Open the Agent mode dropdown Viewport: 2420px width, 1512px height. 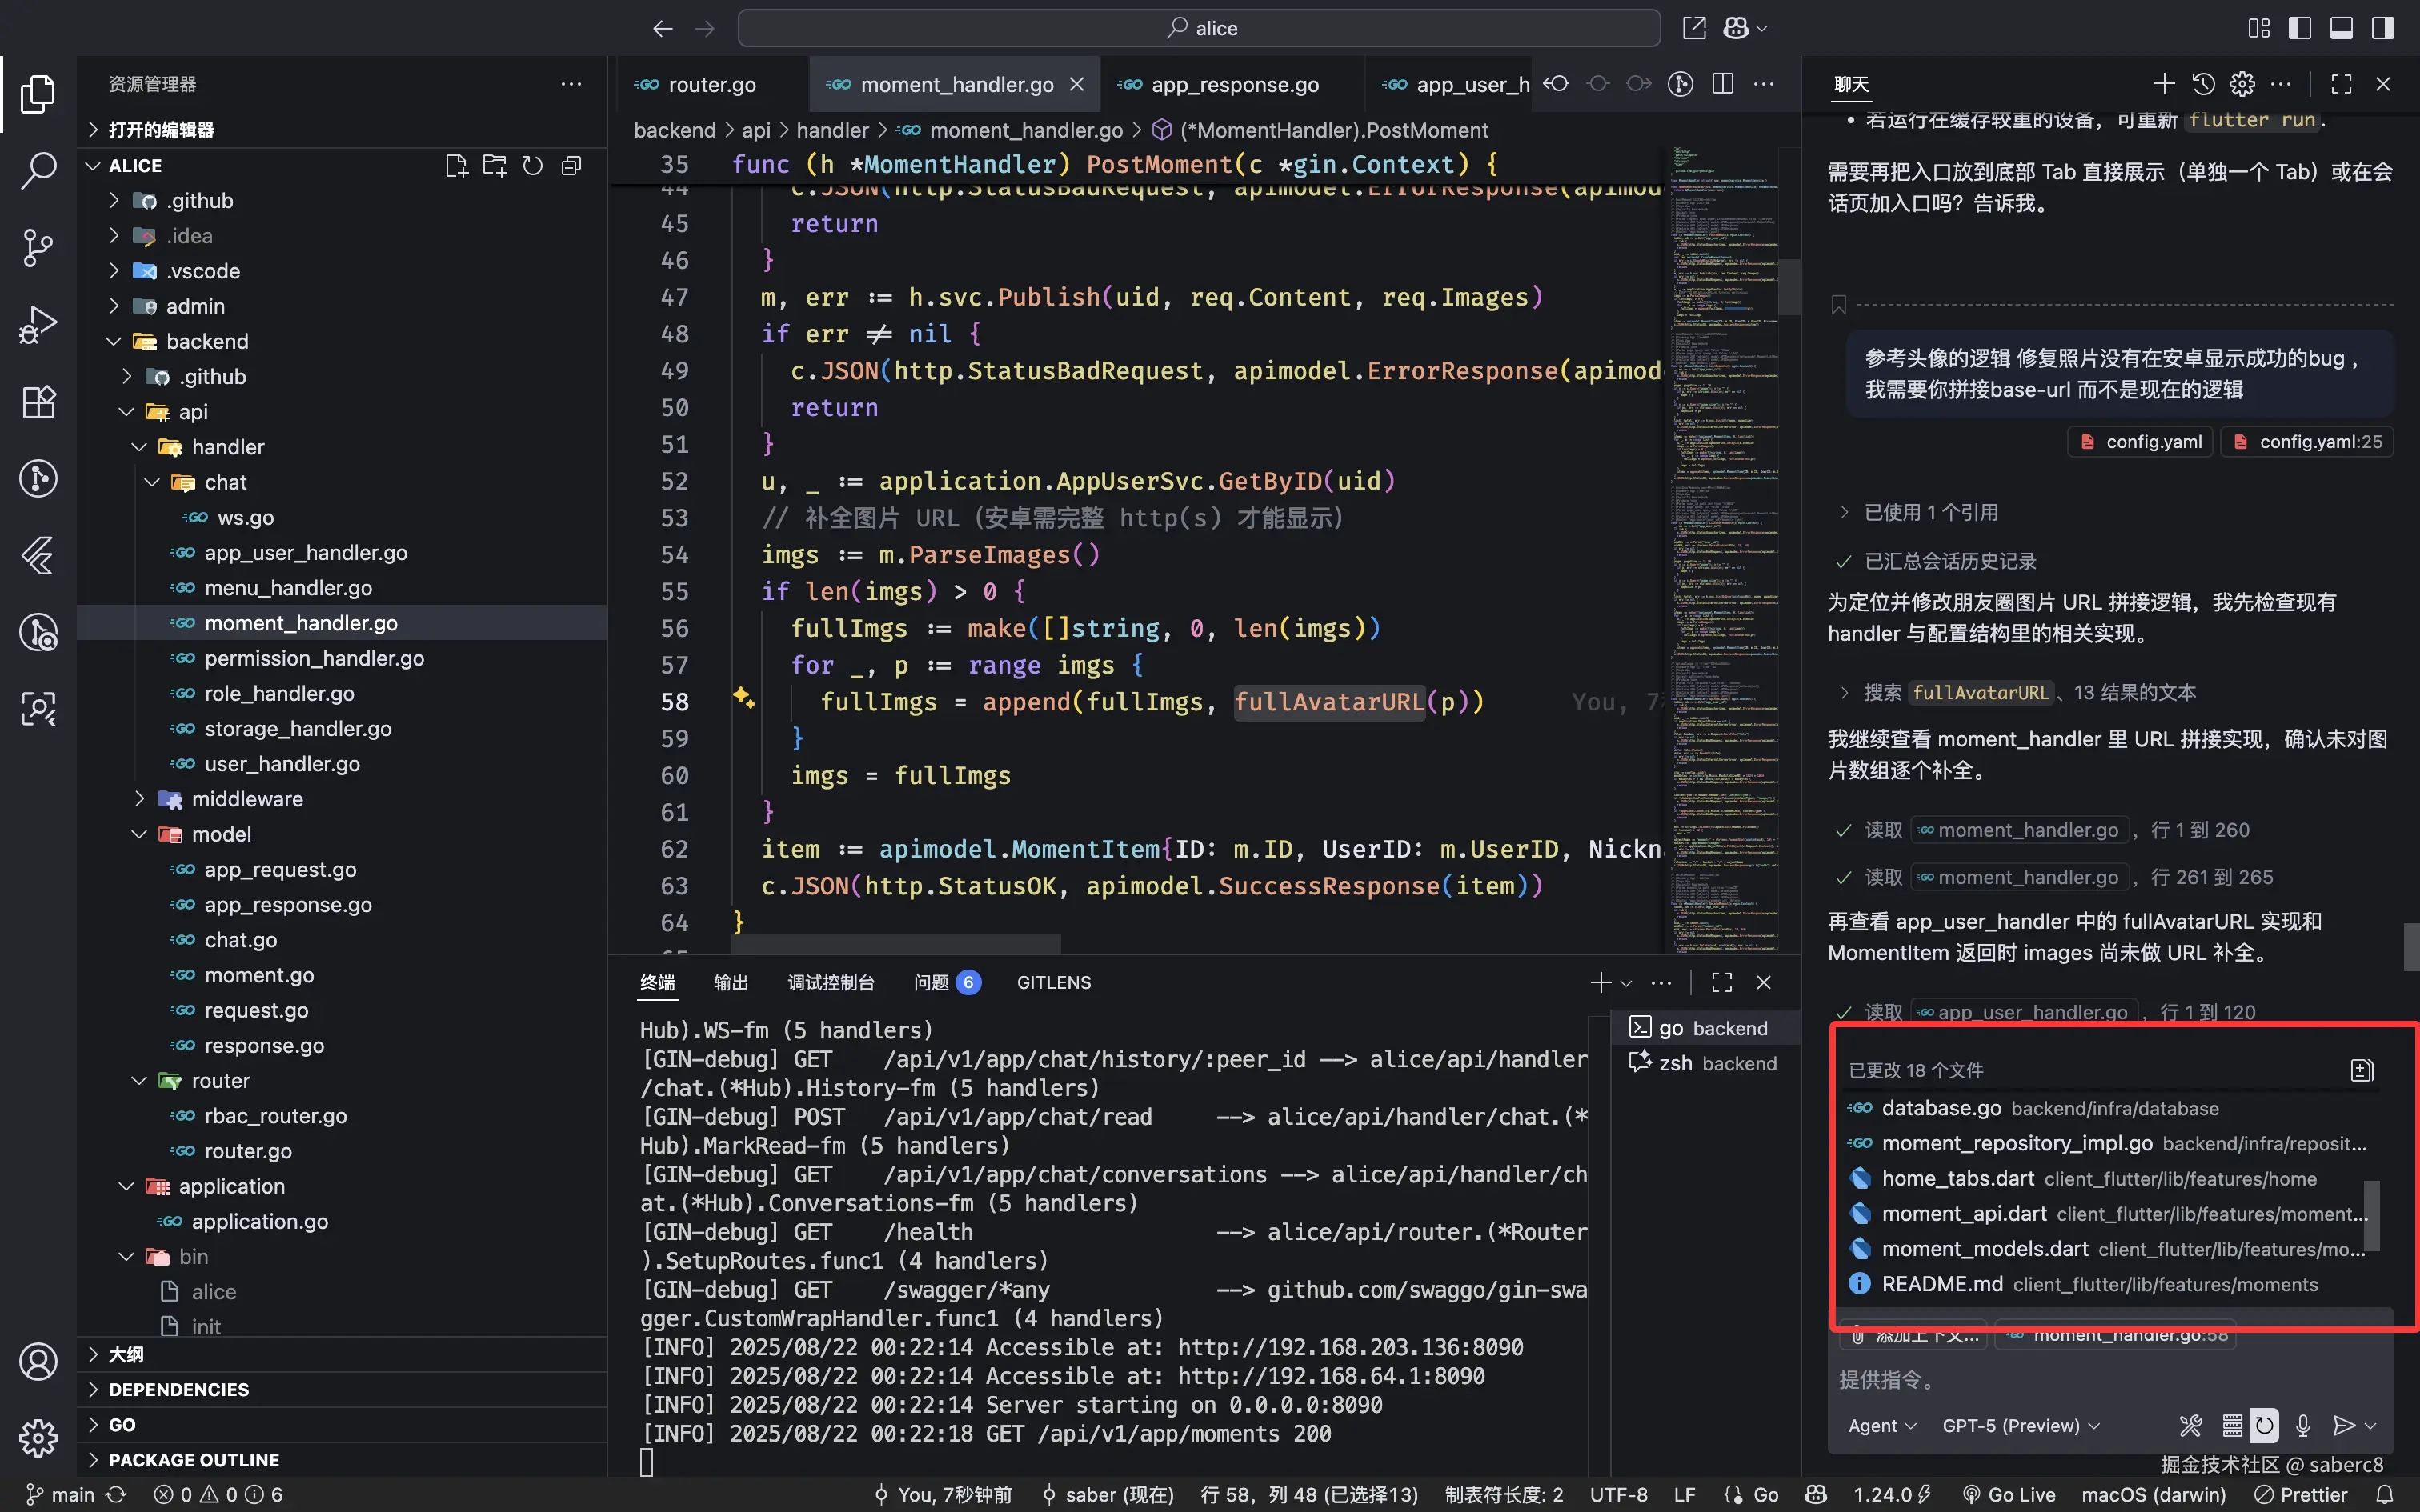[x=1881, y=1425]
